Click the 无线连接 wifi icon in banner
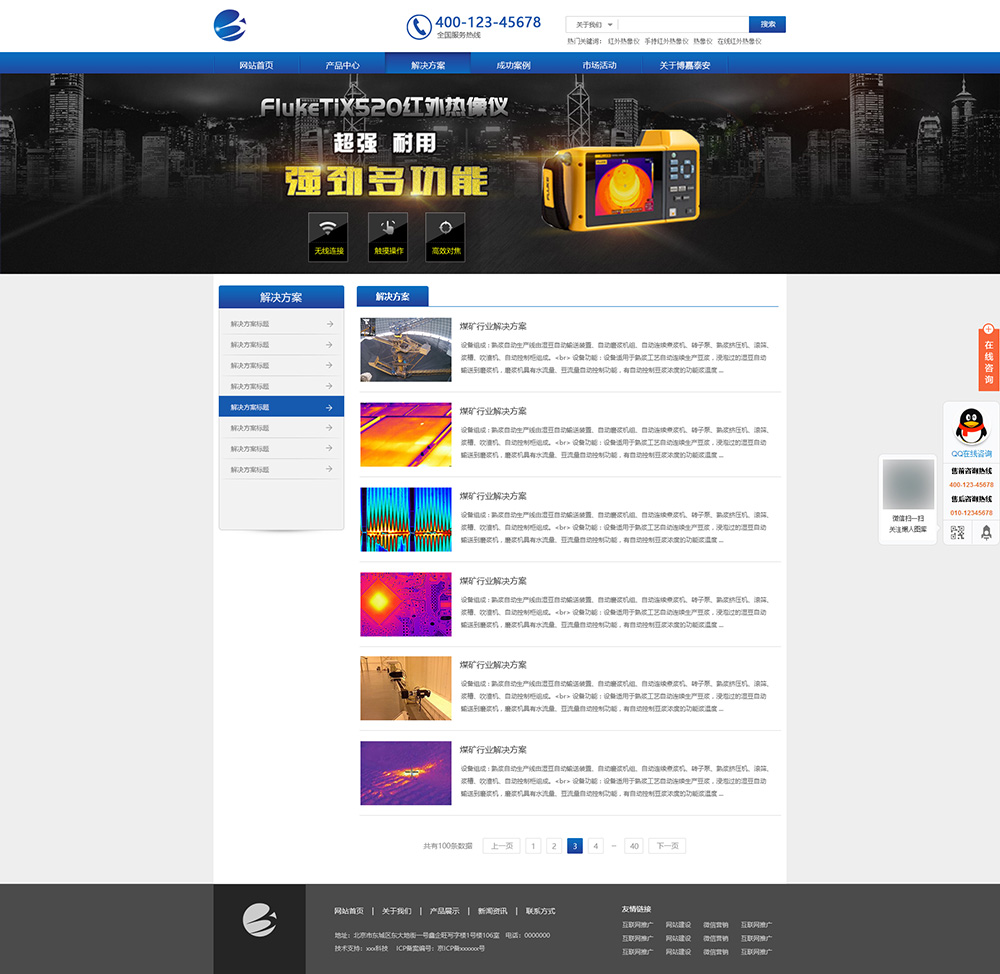1000x974 pixels. click(x=328, y=237)
